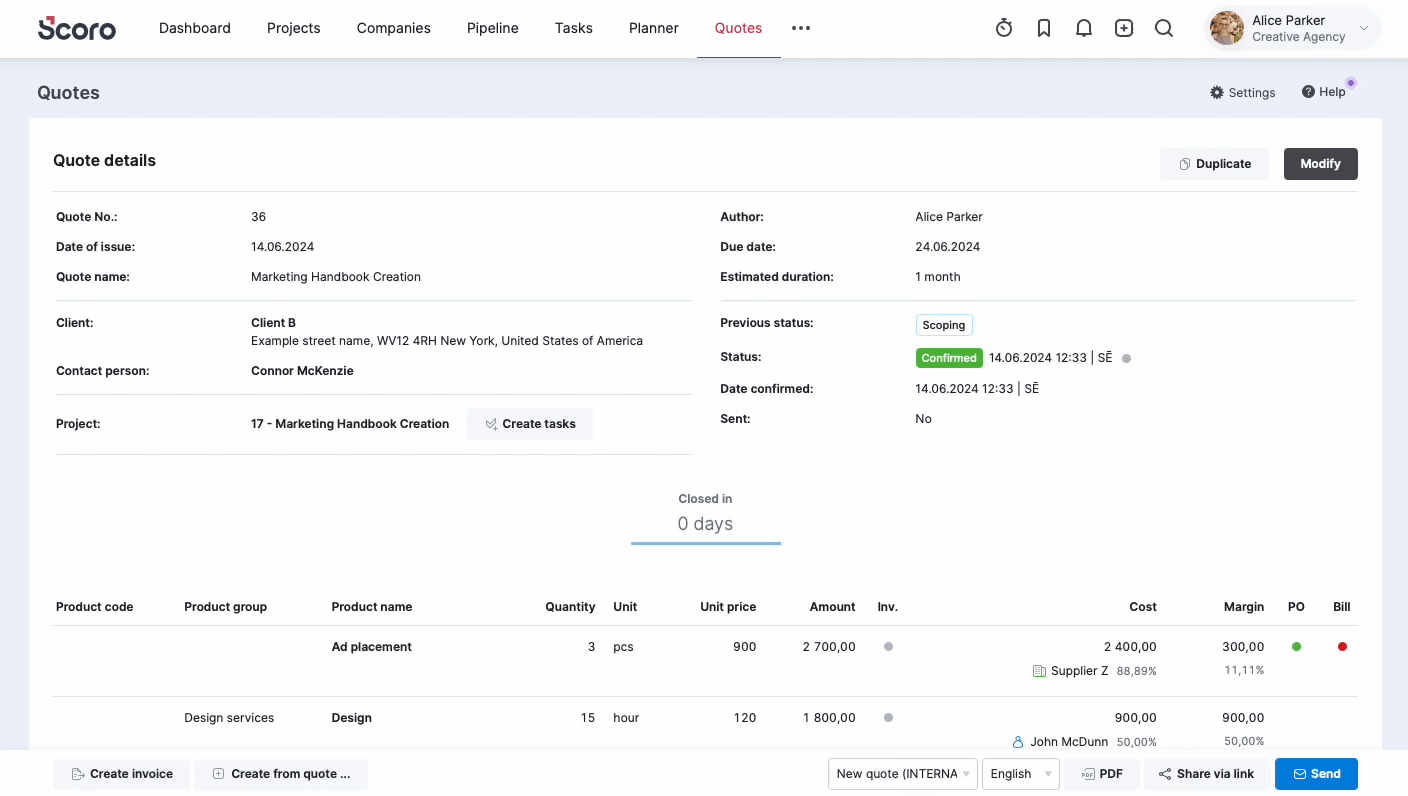Click the Design services product group
1408x796 pixels.
pyautogui.click(x=229, y=718)
